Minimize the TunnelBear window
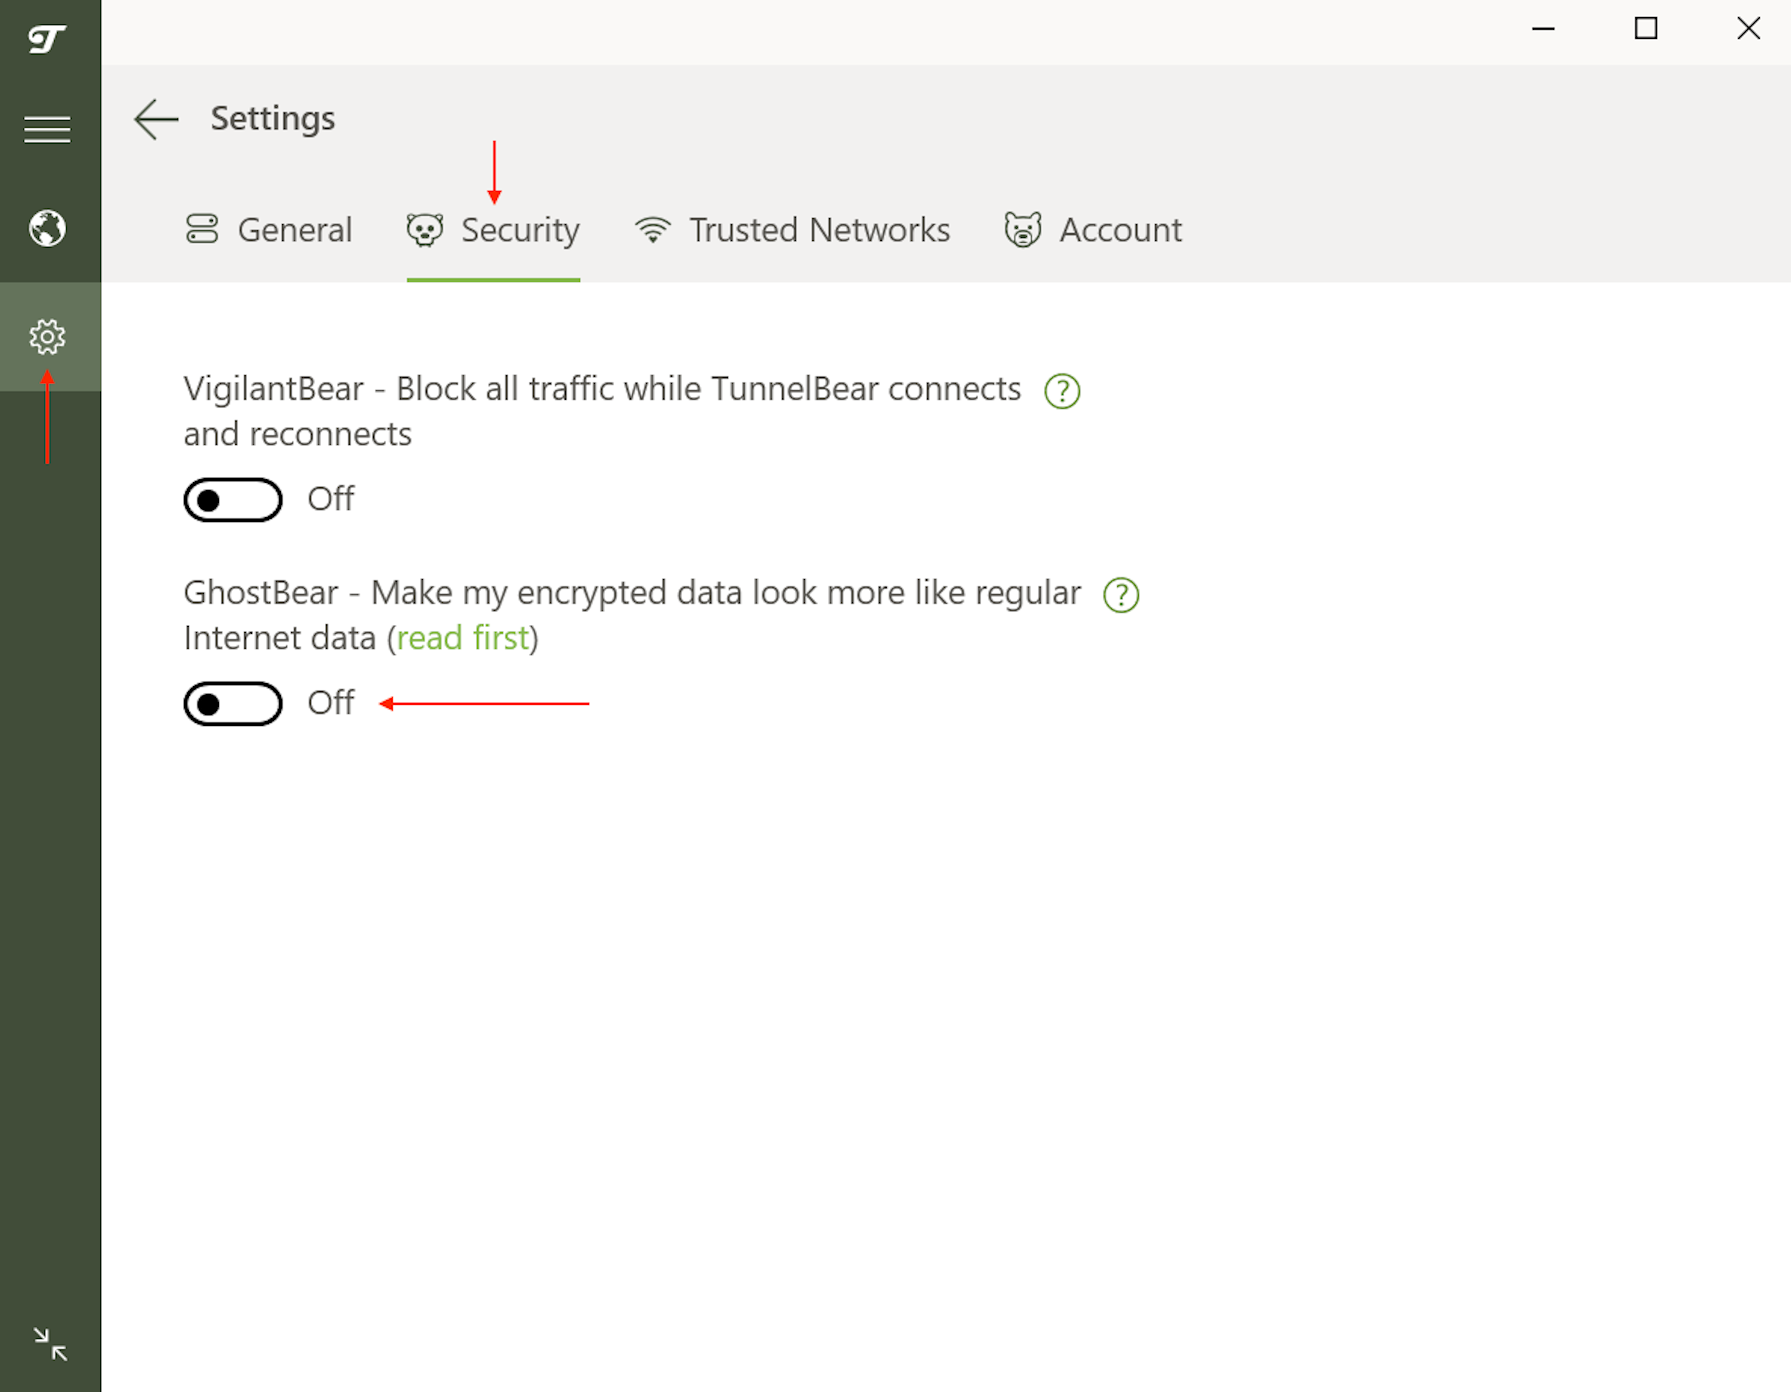 click(x=1543, y=29)
